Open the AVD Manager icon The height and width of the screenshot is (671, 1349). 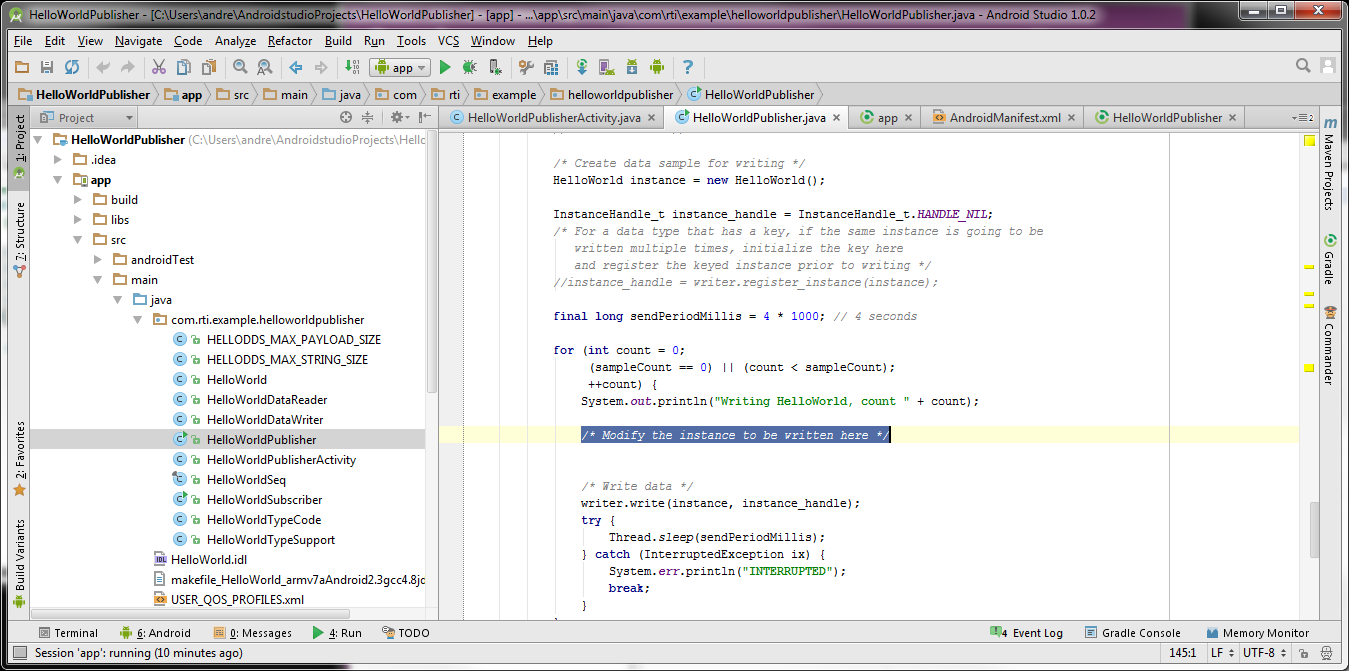607,67
